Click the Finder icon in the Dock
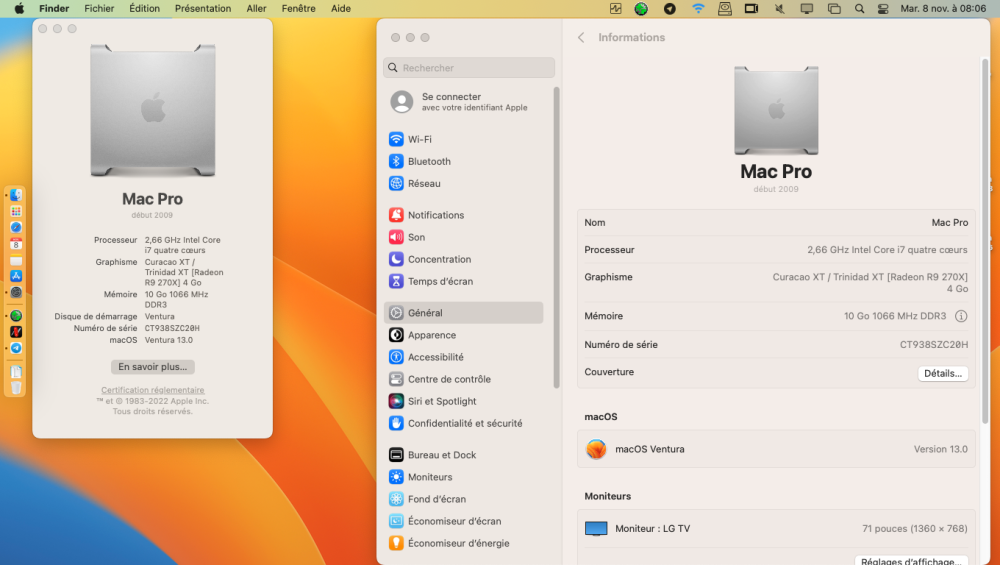Viewport: 1000px width, 565px height. 16,195
